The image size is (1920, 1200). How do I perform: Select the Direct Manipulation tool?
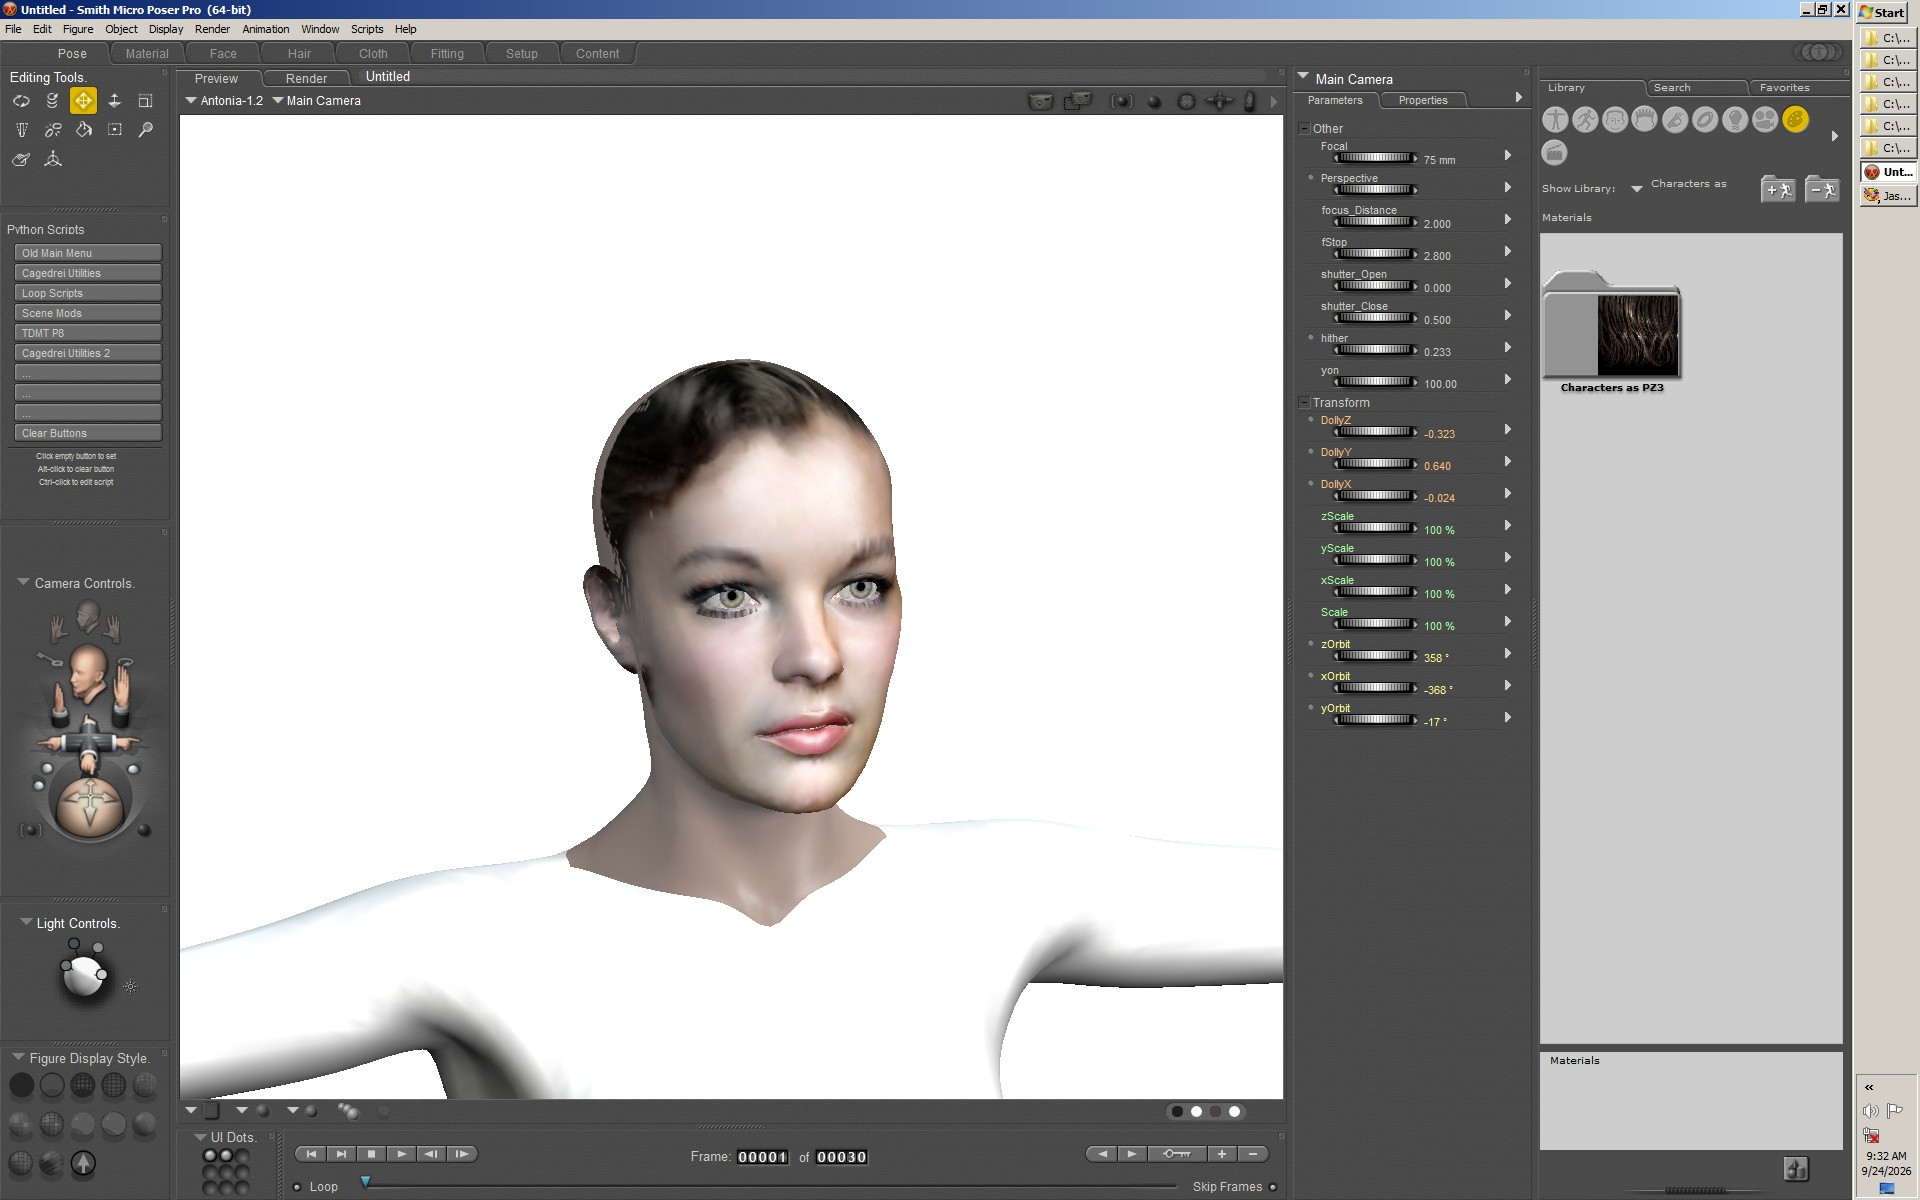pyautogui.click(x=52, y=159)
